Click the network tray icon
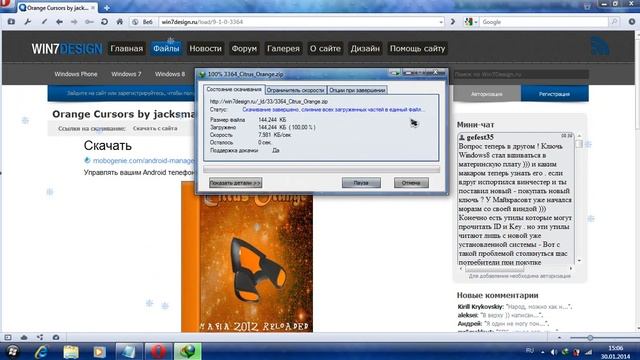This screenshot has width=640, height=360. point(588,352)
